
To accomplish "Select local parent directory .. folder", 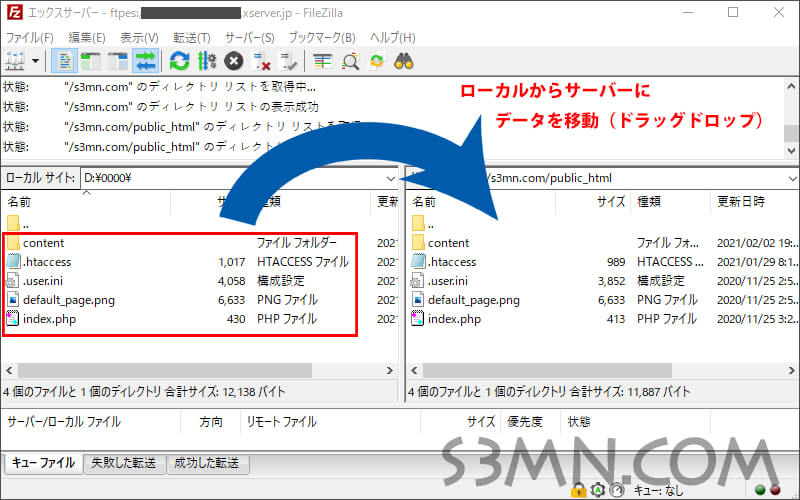I will [18, 223].
